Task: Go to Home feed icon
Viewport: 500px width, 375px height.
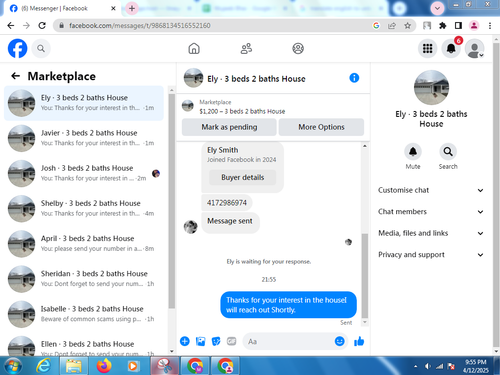Action: [194, 49]
